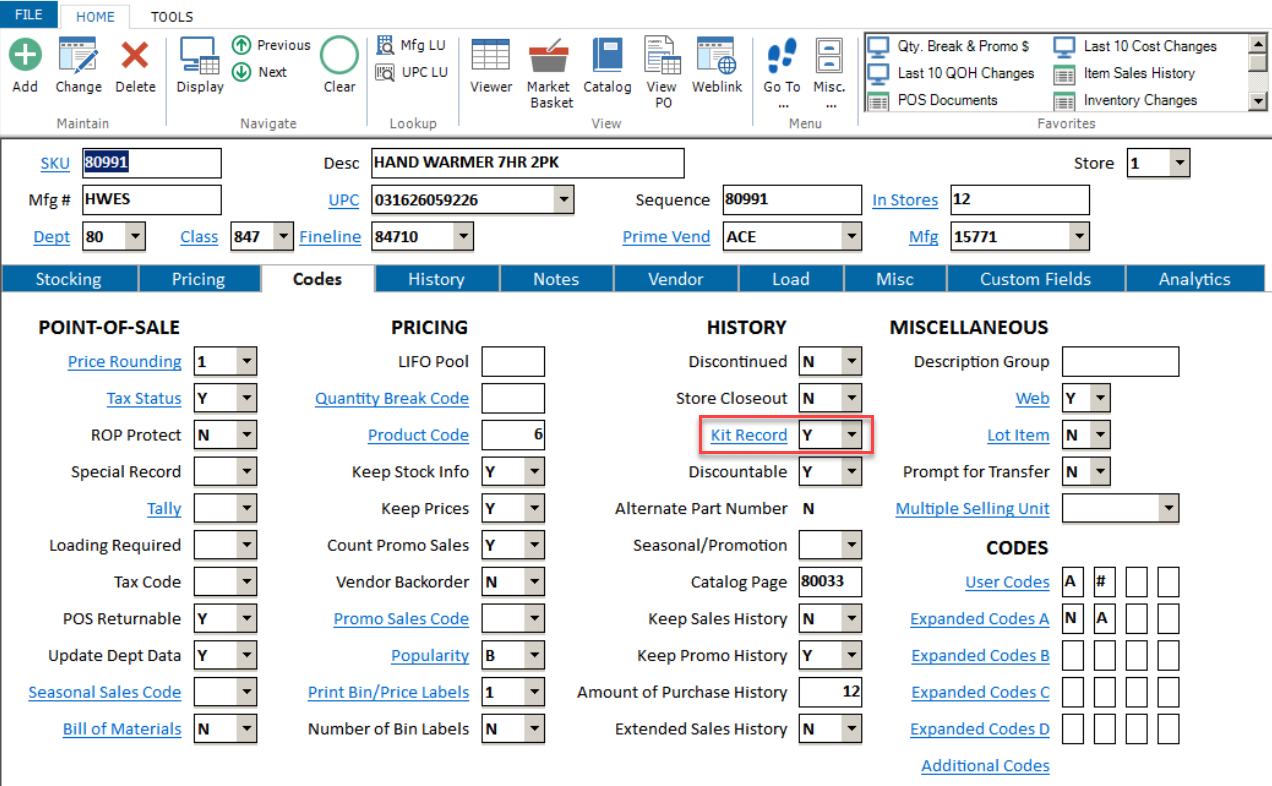
Task: Open Mfg LU lookup
Action: [411, 45]
